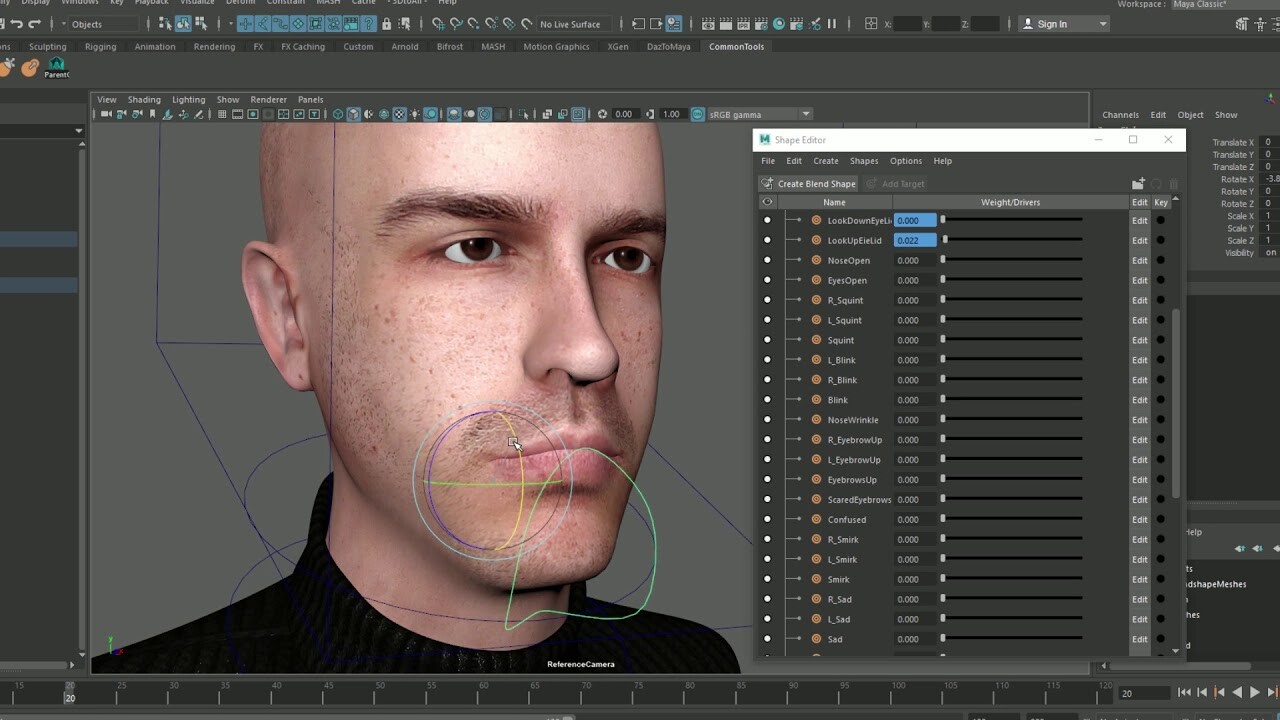The image size is (1280, 720).
Task: Open the Sign In dropdown
Action: (1065, 24)
